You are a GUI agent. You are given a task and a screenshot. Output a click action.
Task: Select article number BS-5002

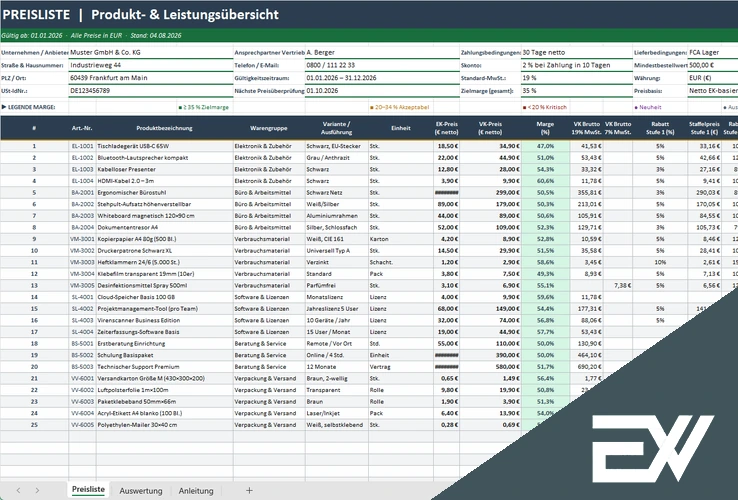coord(82,355)
